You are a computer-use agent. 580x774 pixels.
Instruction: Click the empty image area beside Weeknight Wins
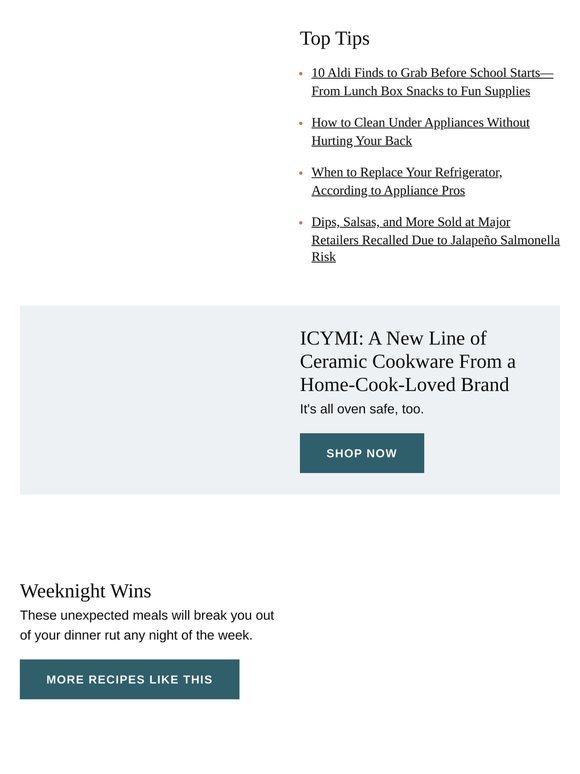[x=430, y=640]
